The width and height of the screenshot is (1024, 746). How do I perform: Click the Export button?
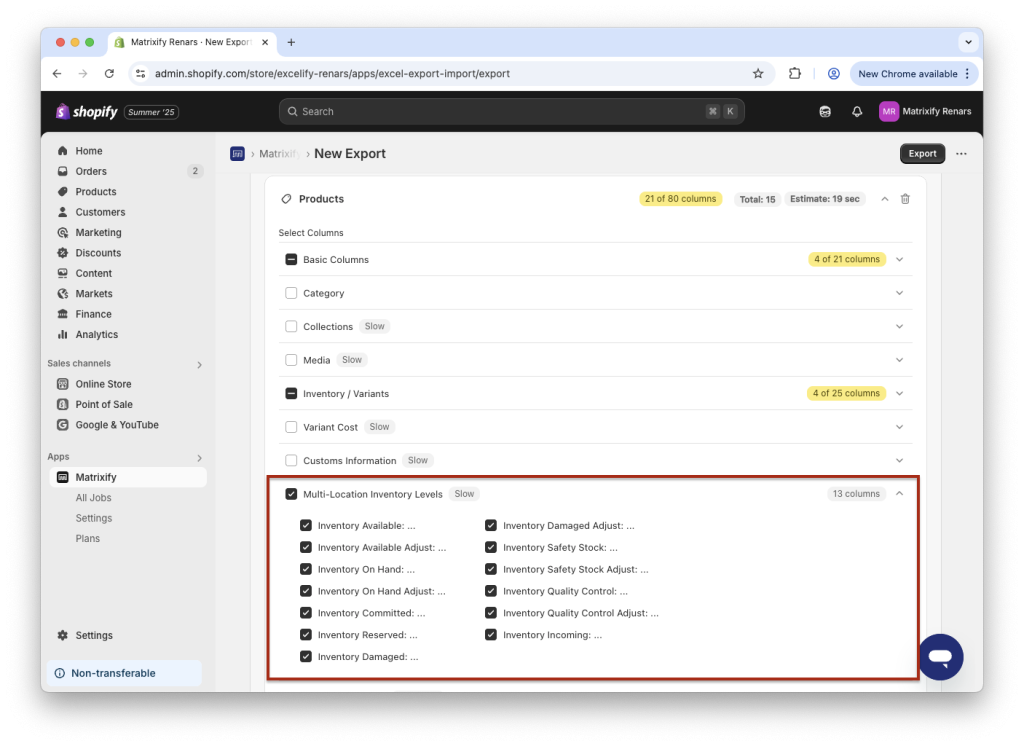921,153
